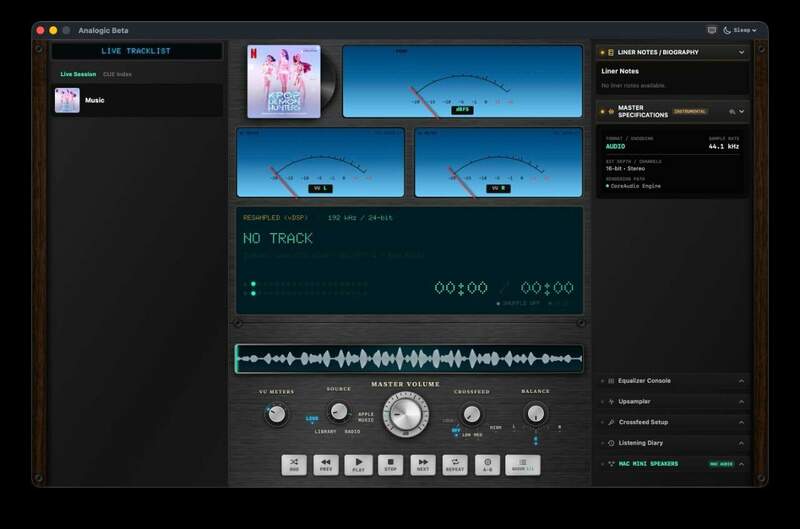Click the 44.1 kHz sample rate value
The width and height of the screenshot is (800, 529).
[723, 146]
